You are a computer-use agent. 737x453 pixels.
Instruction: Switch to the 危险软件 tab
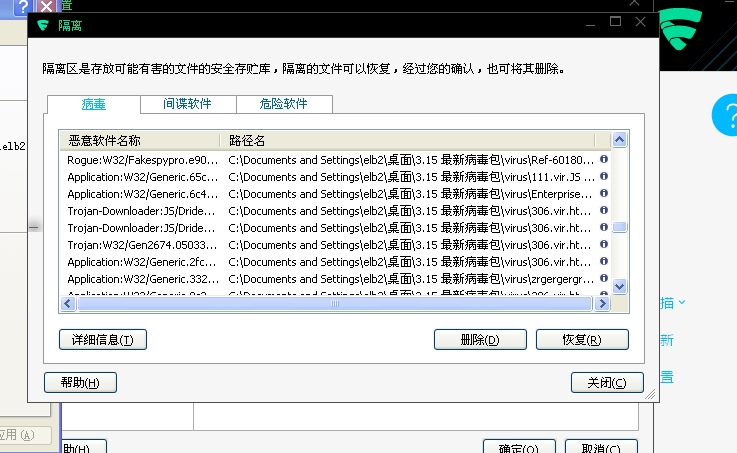[x=284, y=104]
